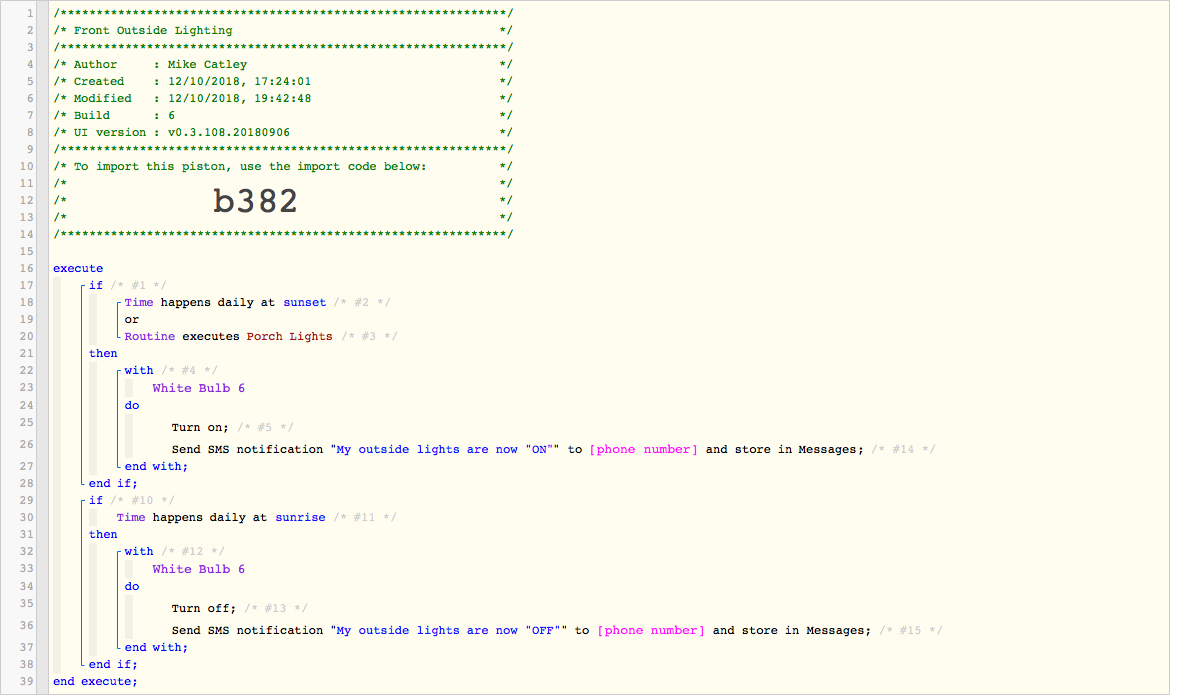1178x695 pixels.
Task: Click the 'Turn off;' action
Action: [204, 609]
